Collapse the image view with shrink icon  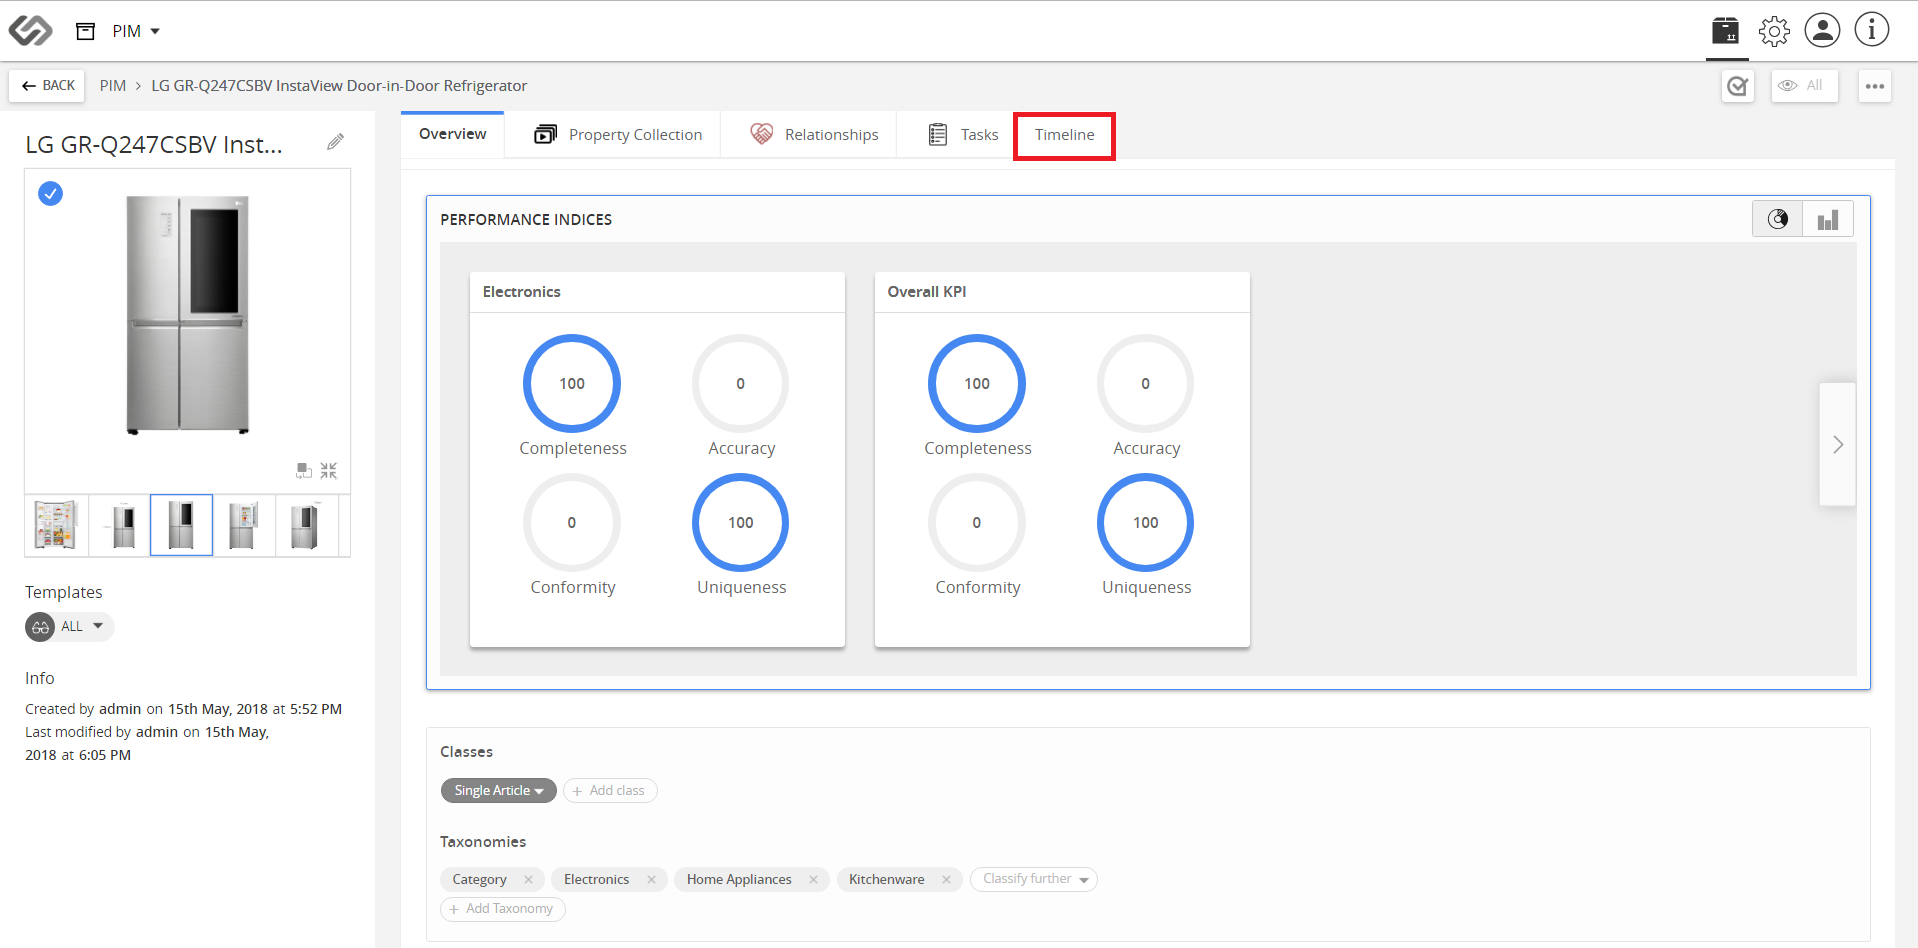pyautogui.click(x=329, y=470)
